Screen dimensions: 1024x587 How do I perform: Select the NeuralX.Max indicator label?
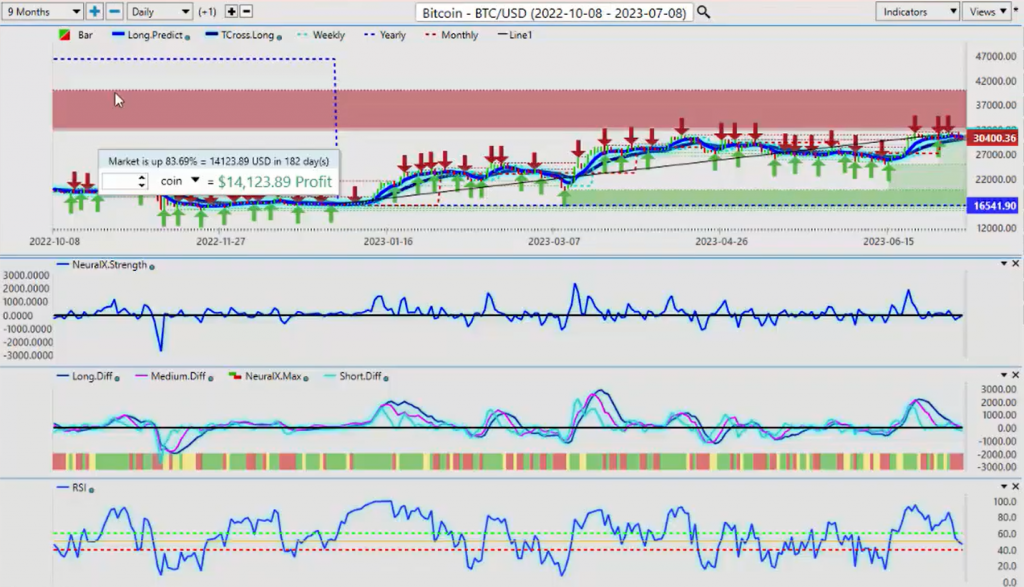pyautogui.click(x=273, y=376)
